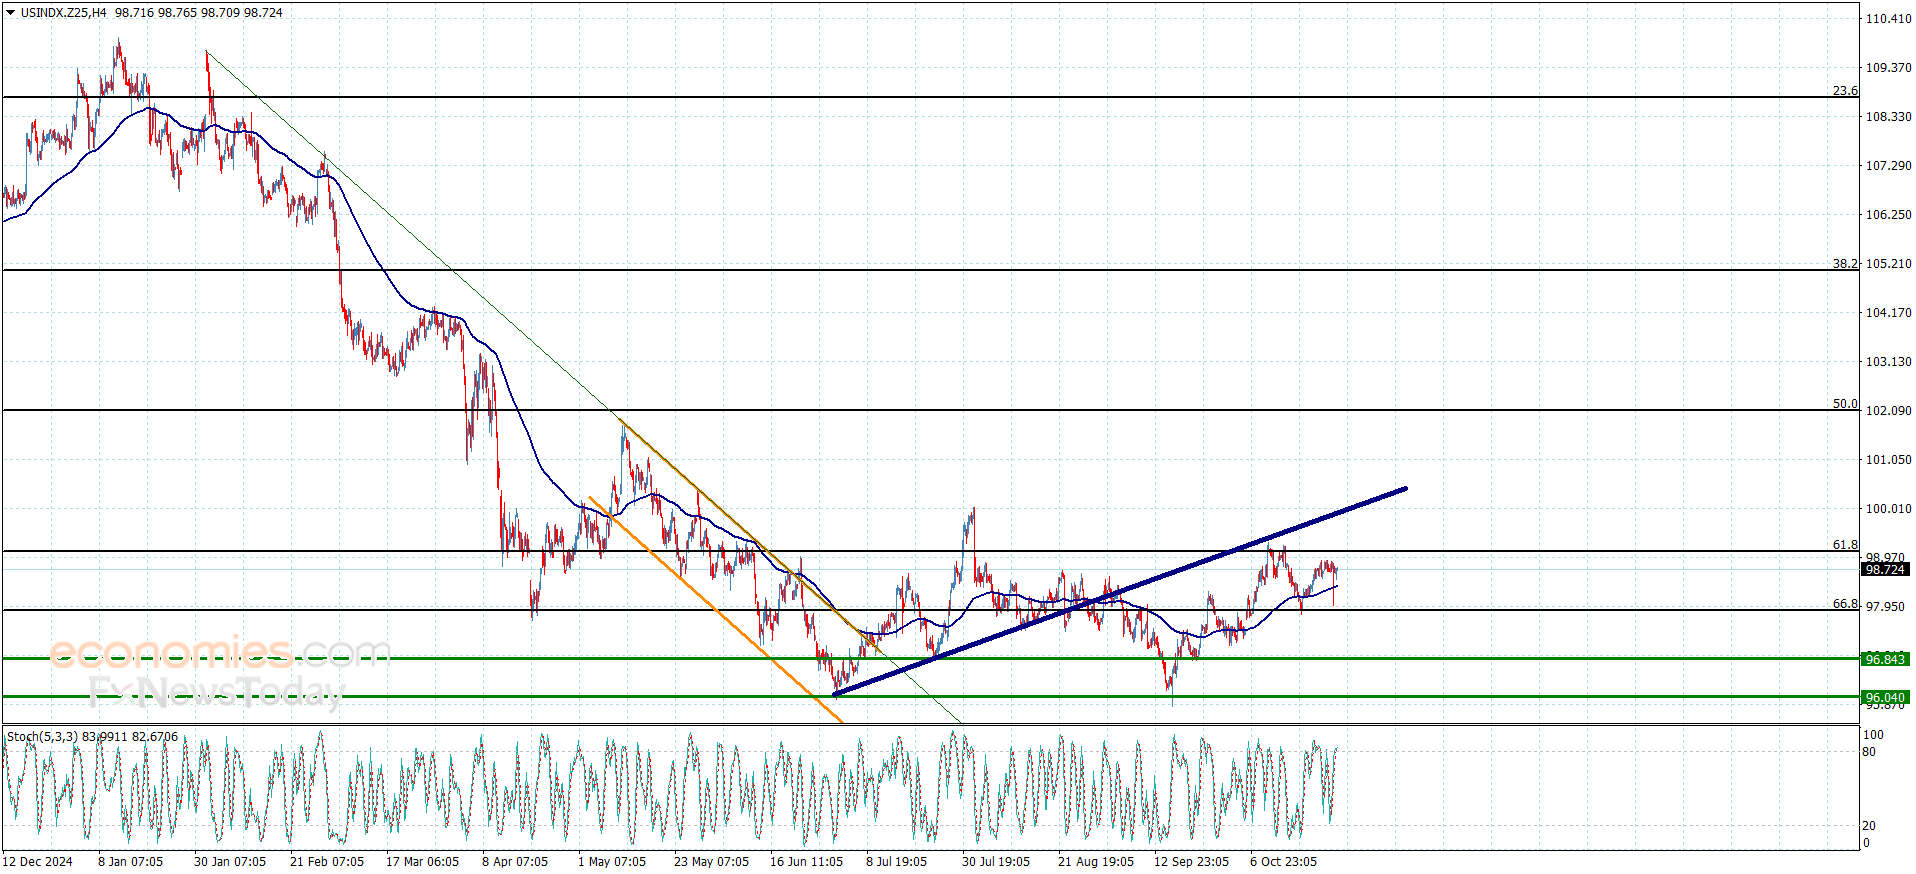Click the black 98.724 current price tag
This screenshot has height=874, width=1916.
click(1884, 569)
